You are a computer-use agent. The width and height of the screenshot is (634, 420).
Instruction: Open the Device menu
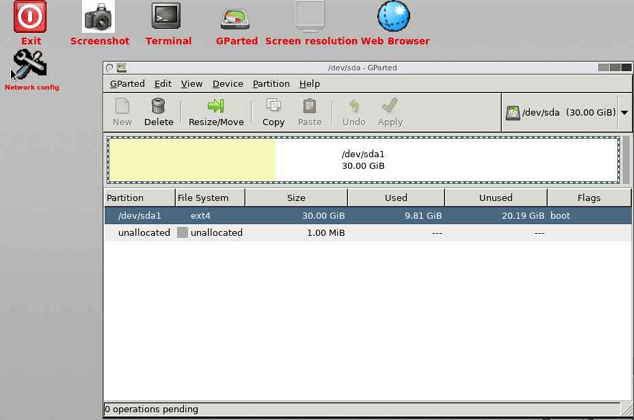click(227, 84)
